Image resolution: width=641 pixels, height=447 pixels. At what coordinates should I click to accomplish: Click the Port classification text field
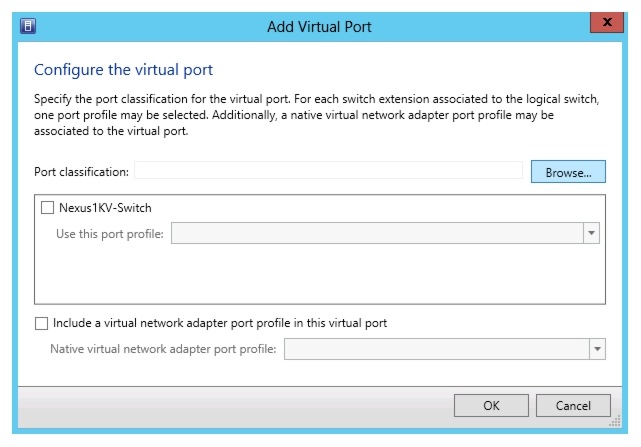click(328, 172)
